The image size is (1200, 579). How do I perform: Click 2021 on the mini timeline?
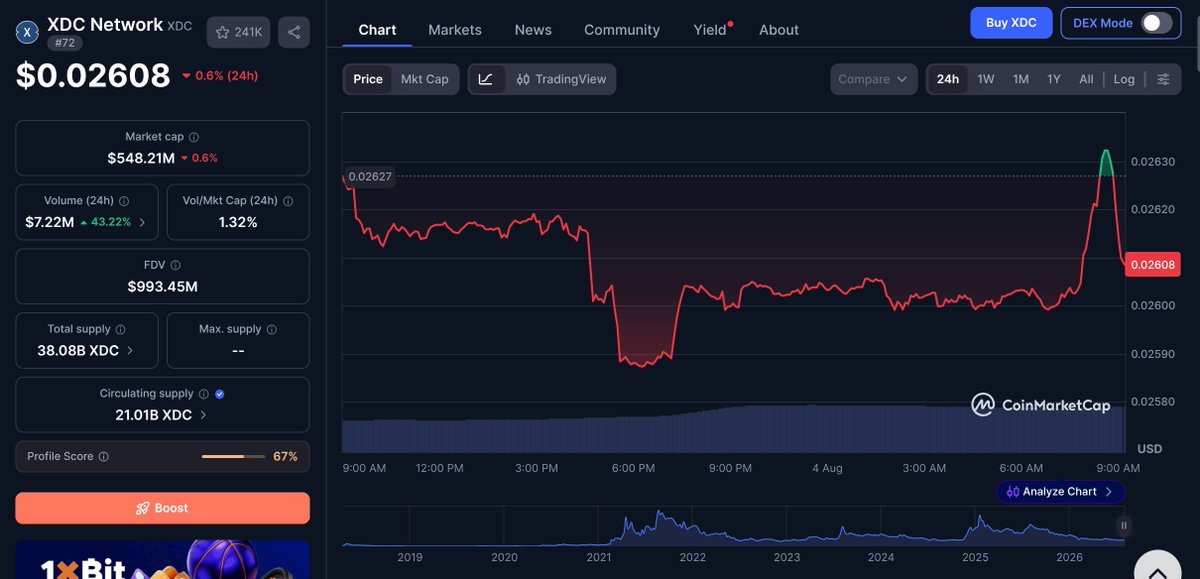tap(598, 557)
